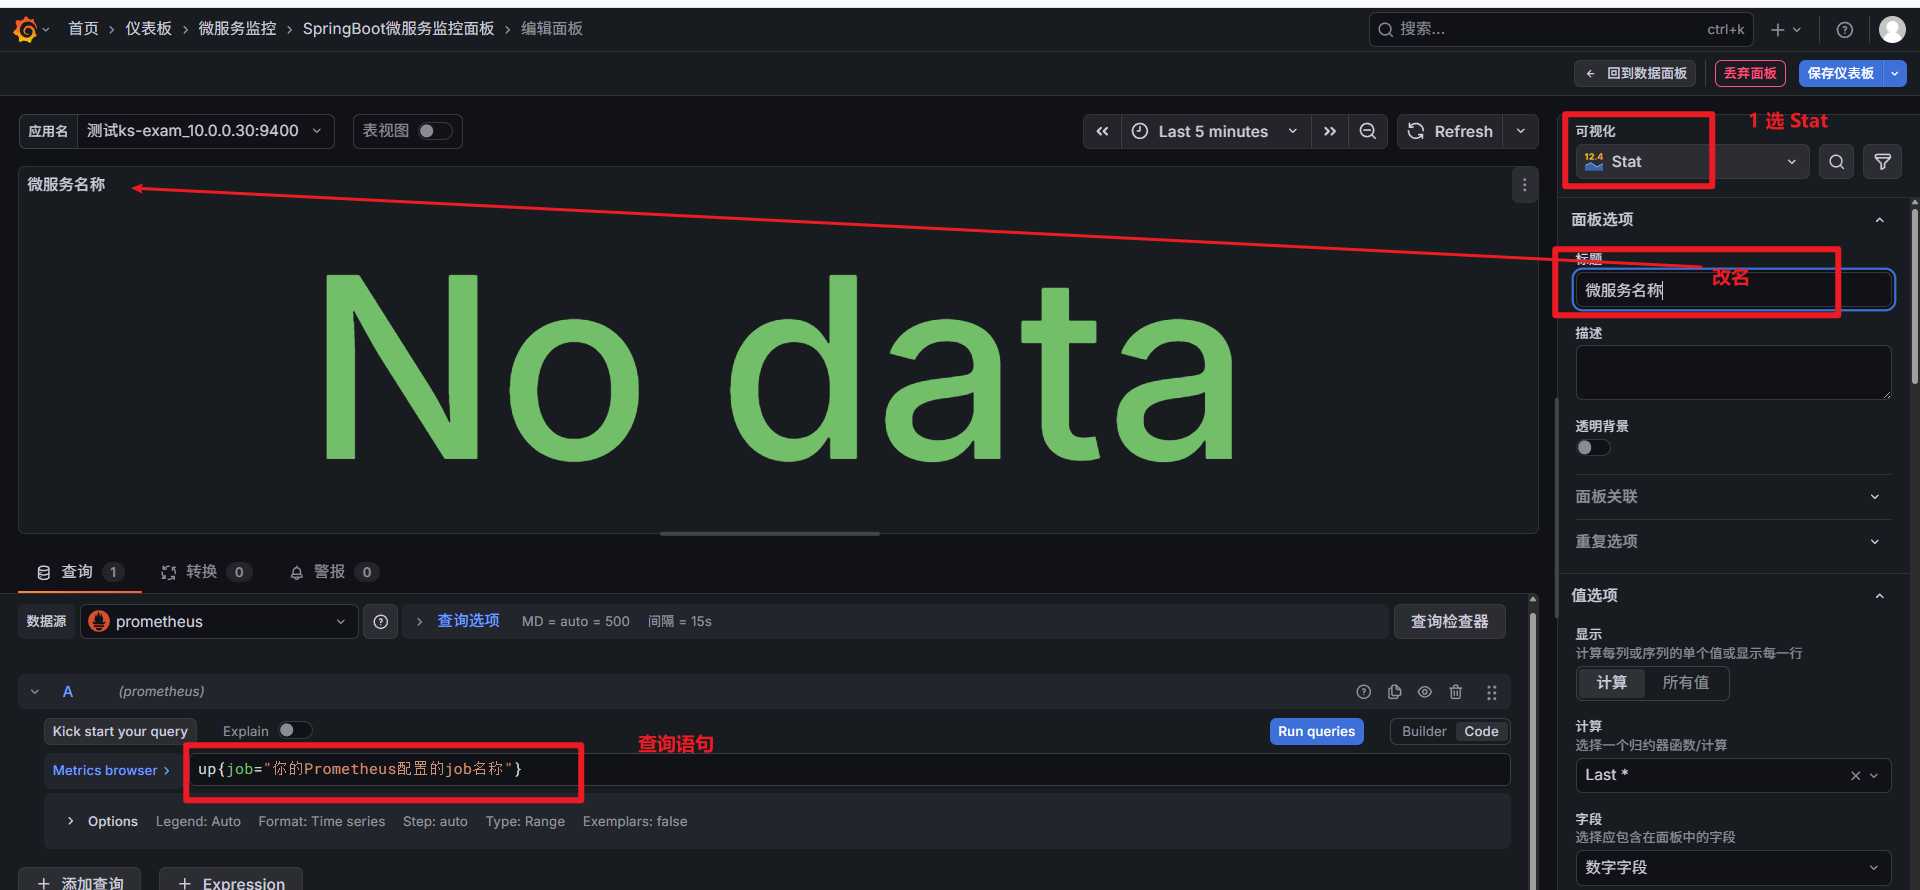Click the 描述 description textarea
Viewport: 1920px width, 890px height.
(x=1733, y=373)
